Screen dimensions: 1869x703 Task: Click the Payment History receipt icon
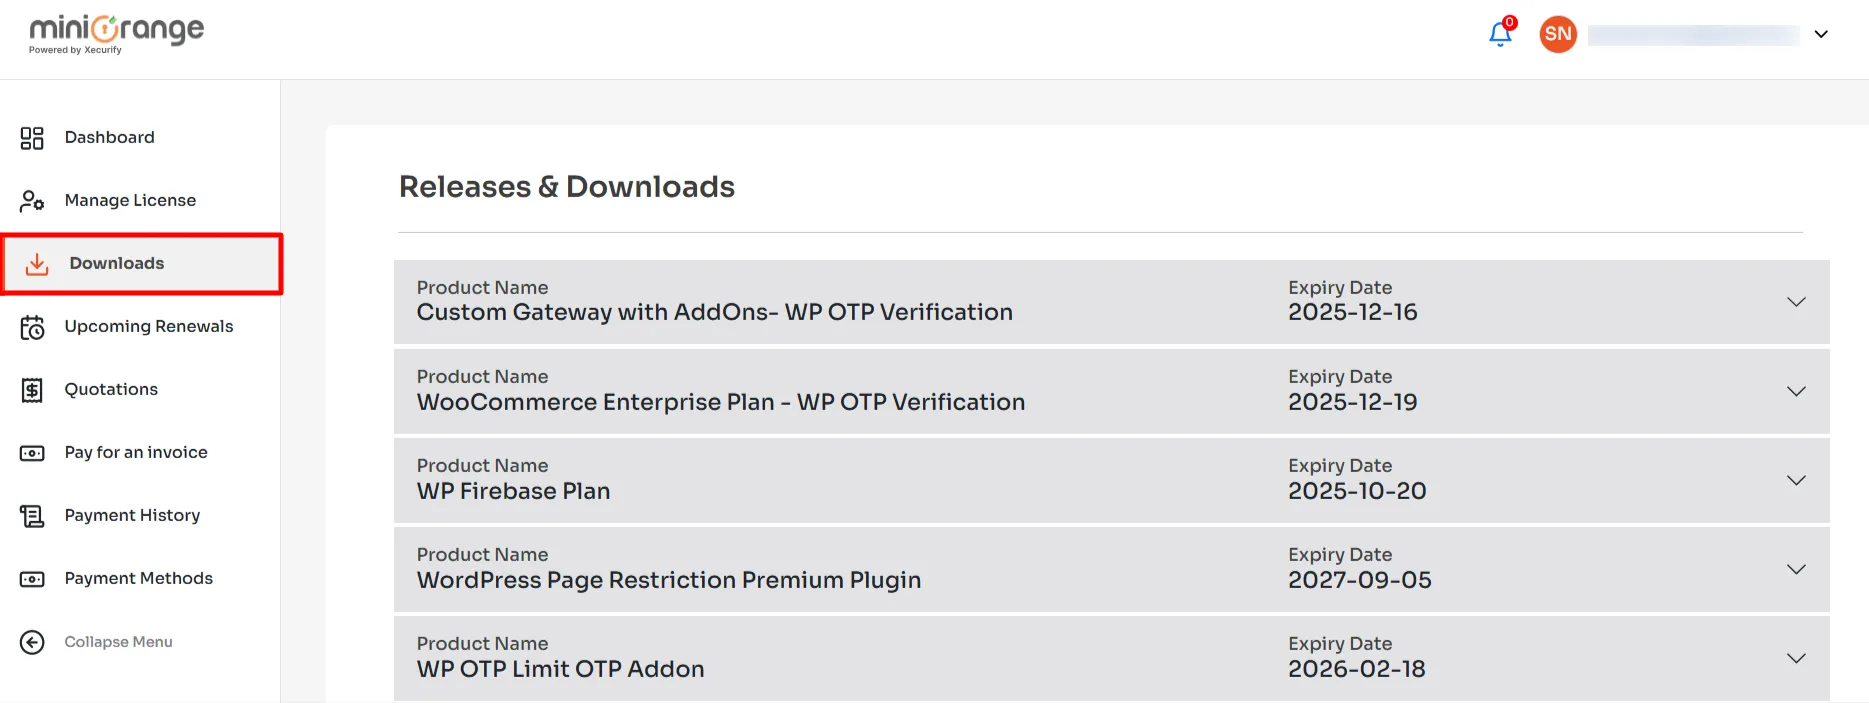32,516
